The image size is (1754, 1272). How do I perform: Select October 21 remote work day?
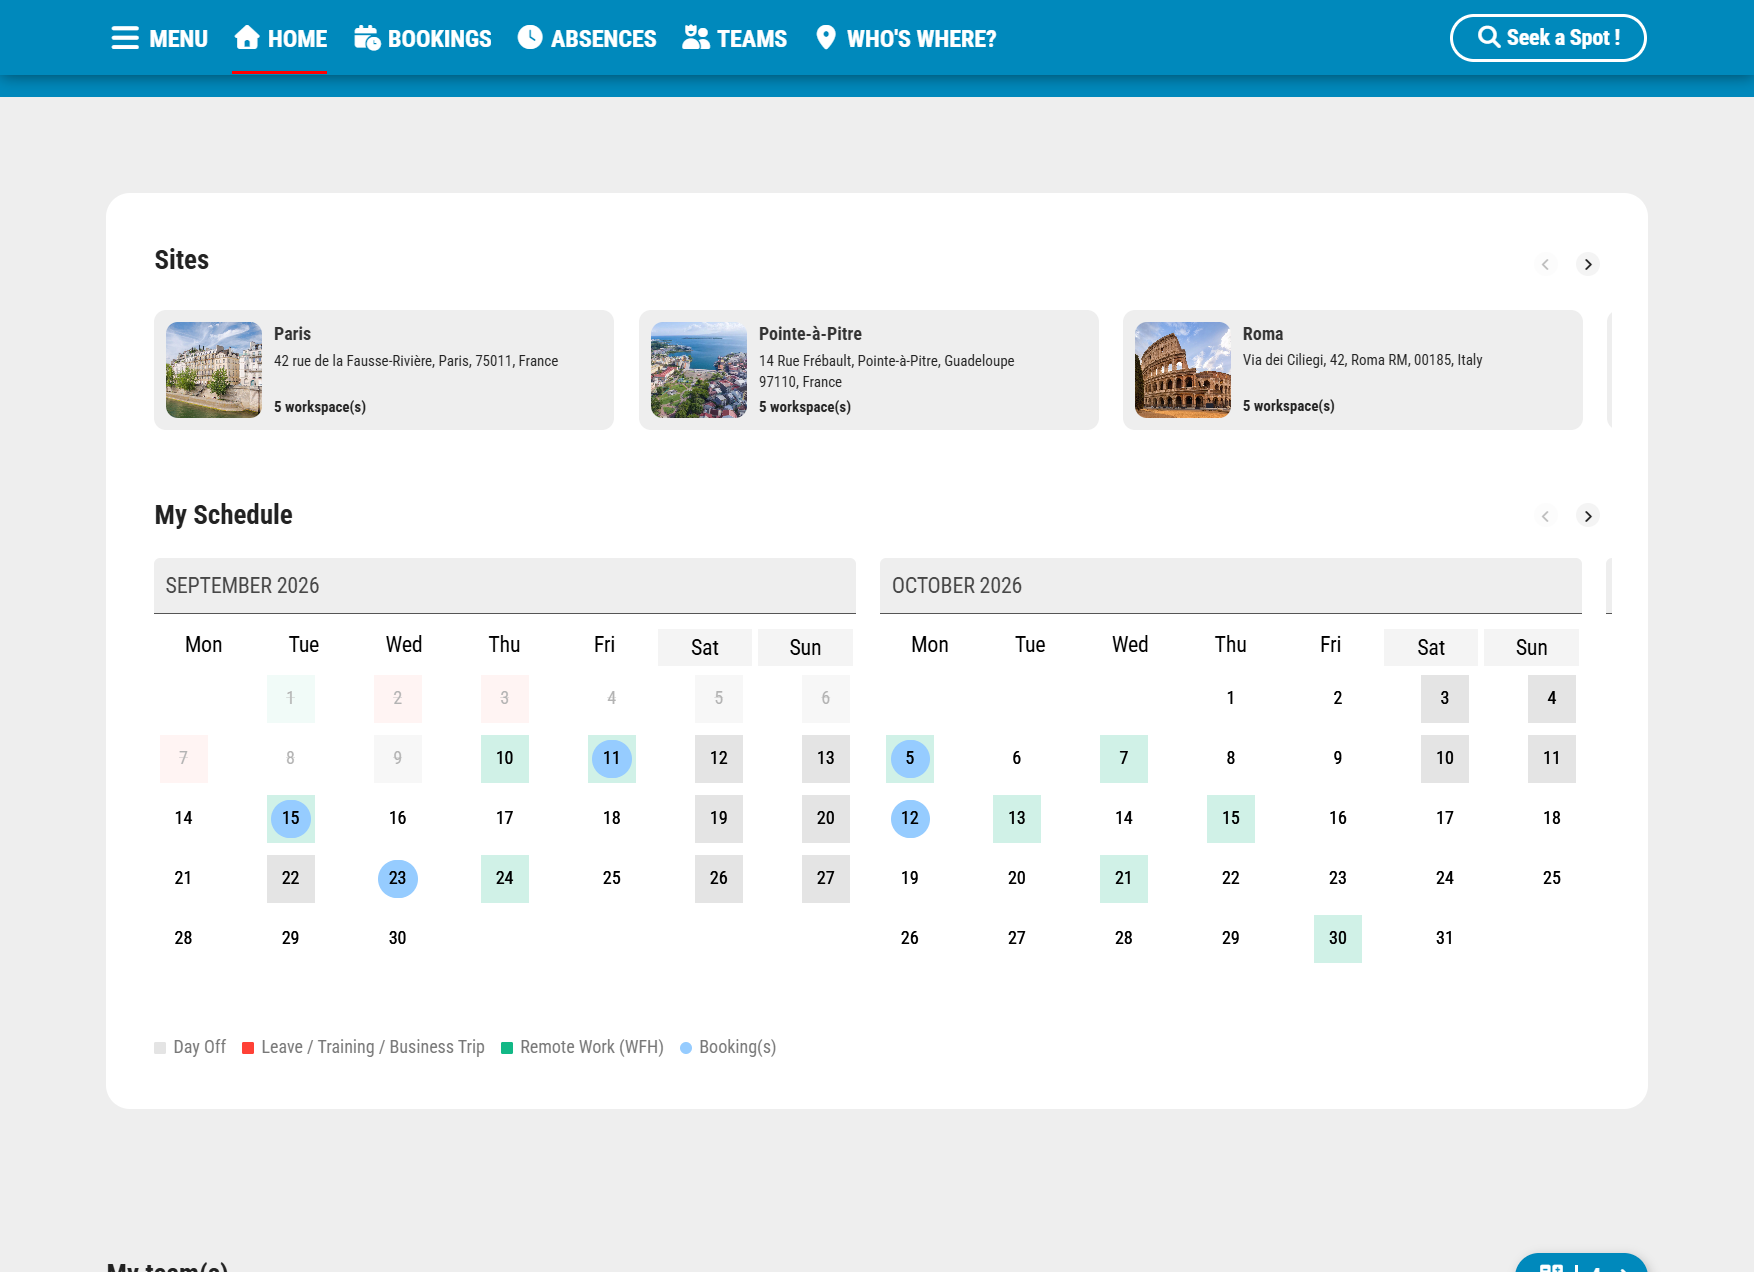click(1124, 879)
